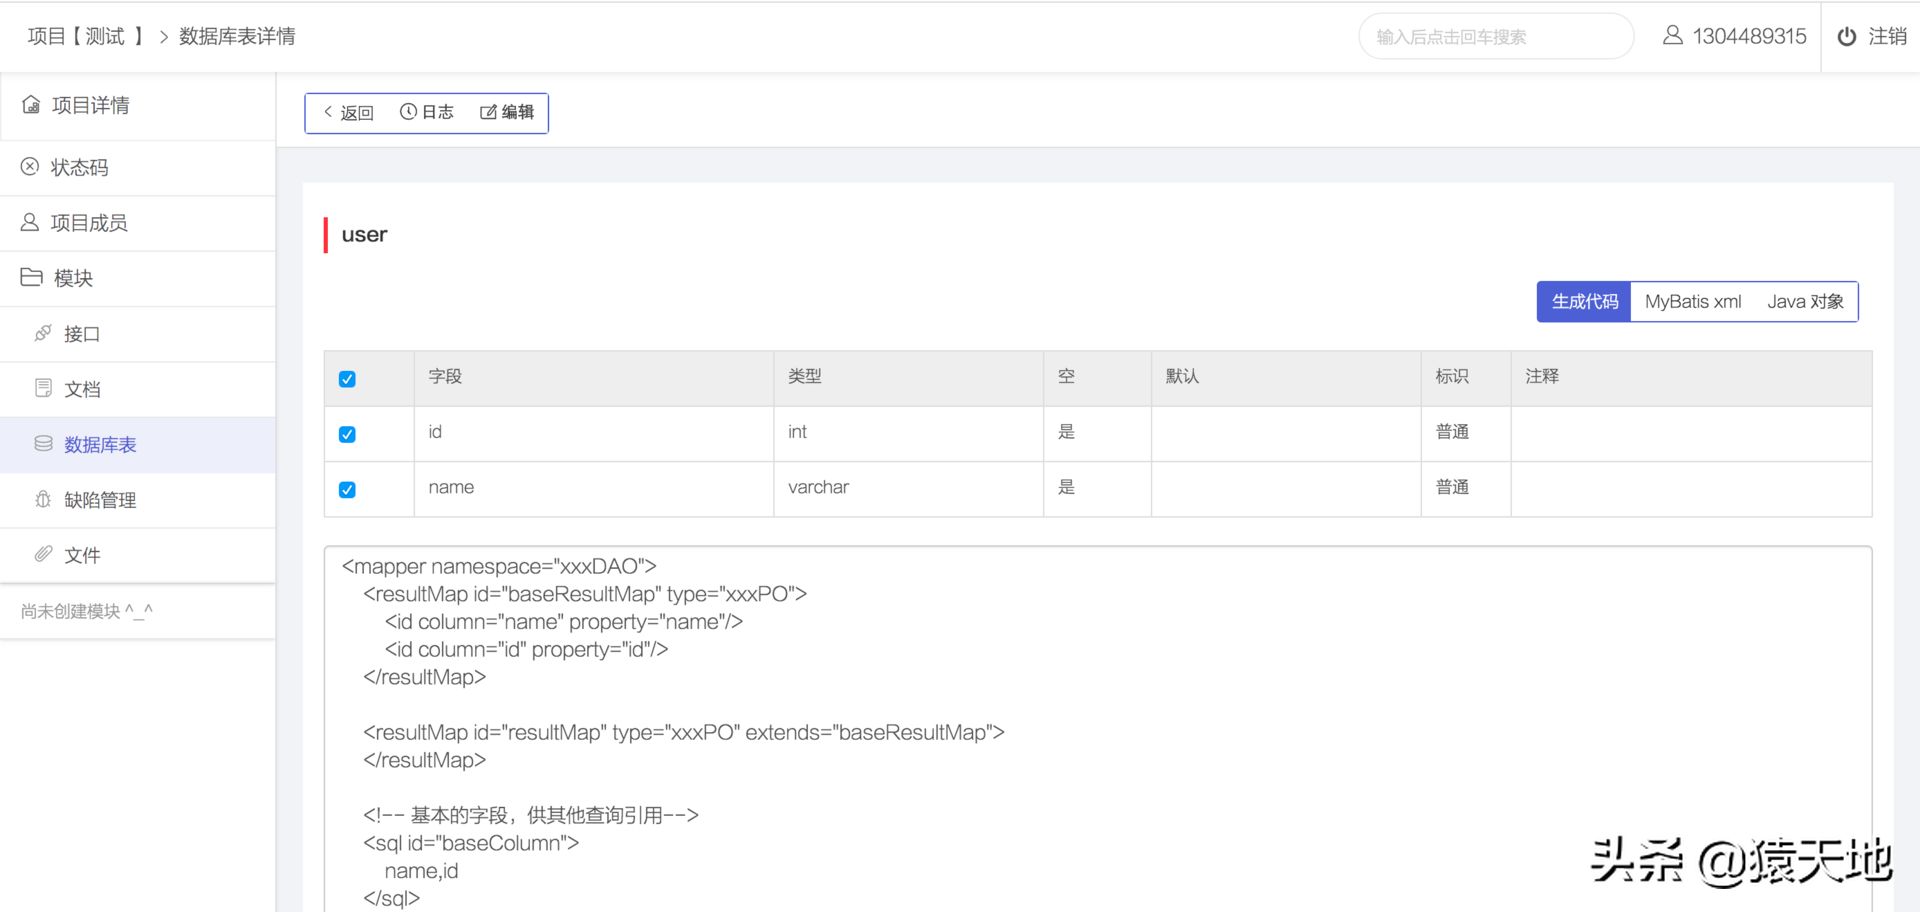Click the pencil edit icon for 编辑

click(488, 112)
